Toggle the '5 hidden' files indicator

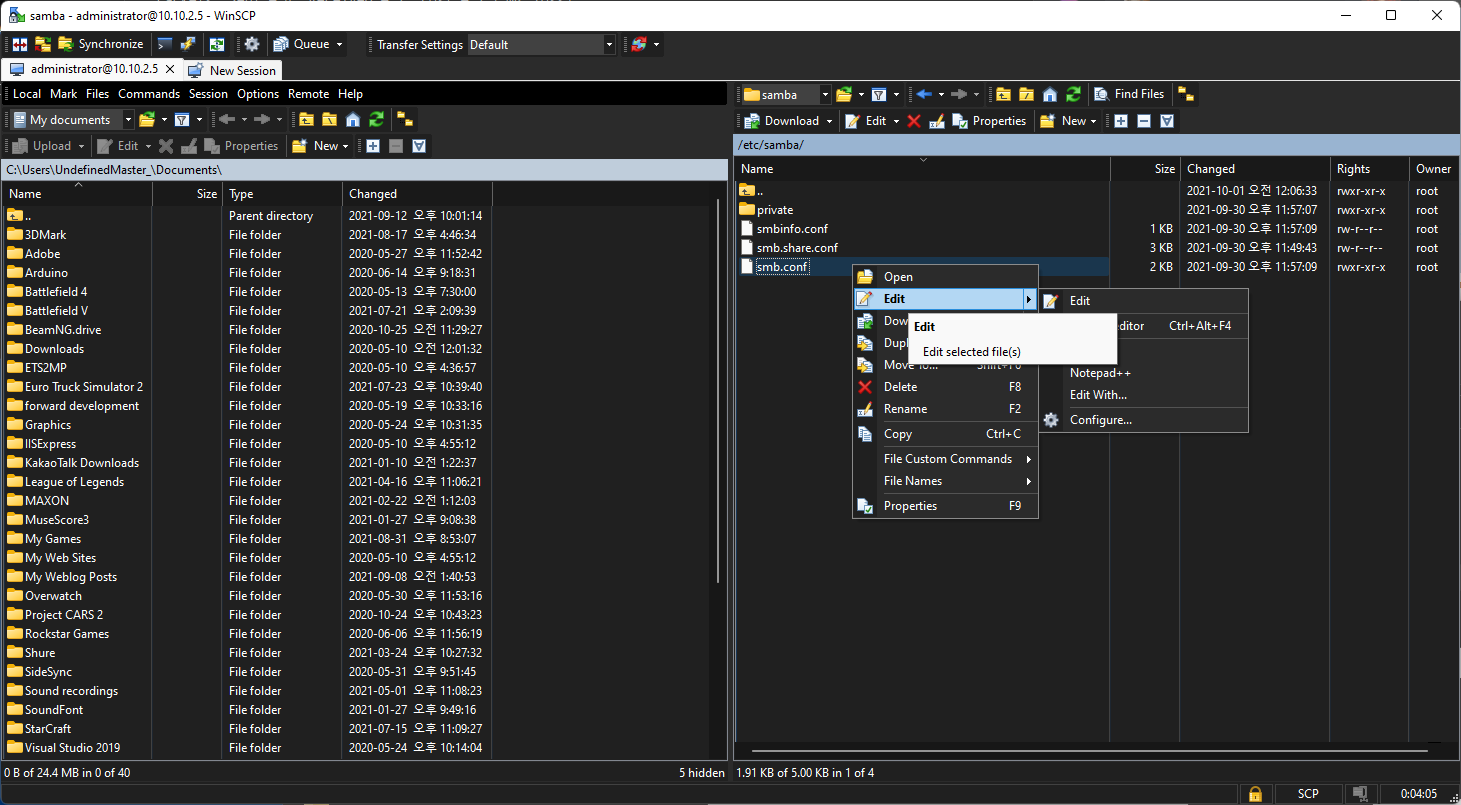(702, 772)
